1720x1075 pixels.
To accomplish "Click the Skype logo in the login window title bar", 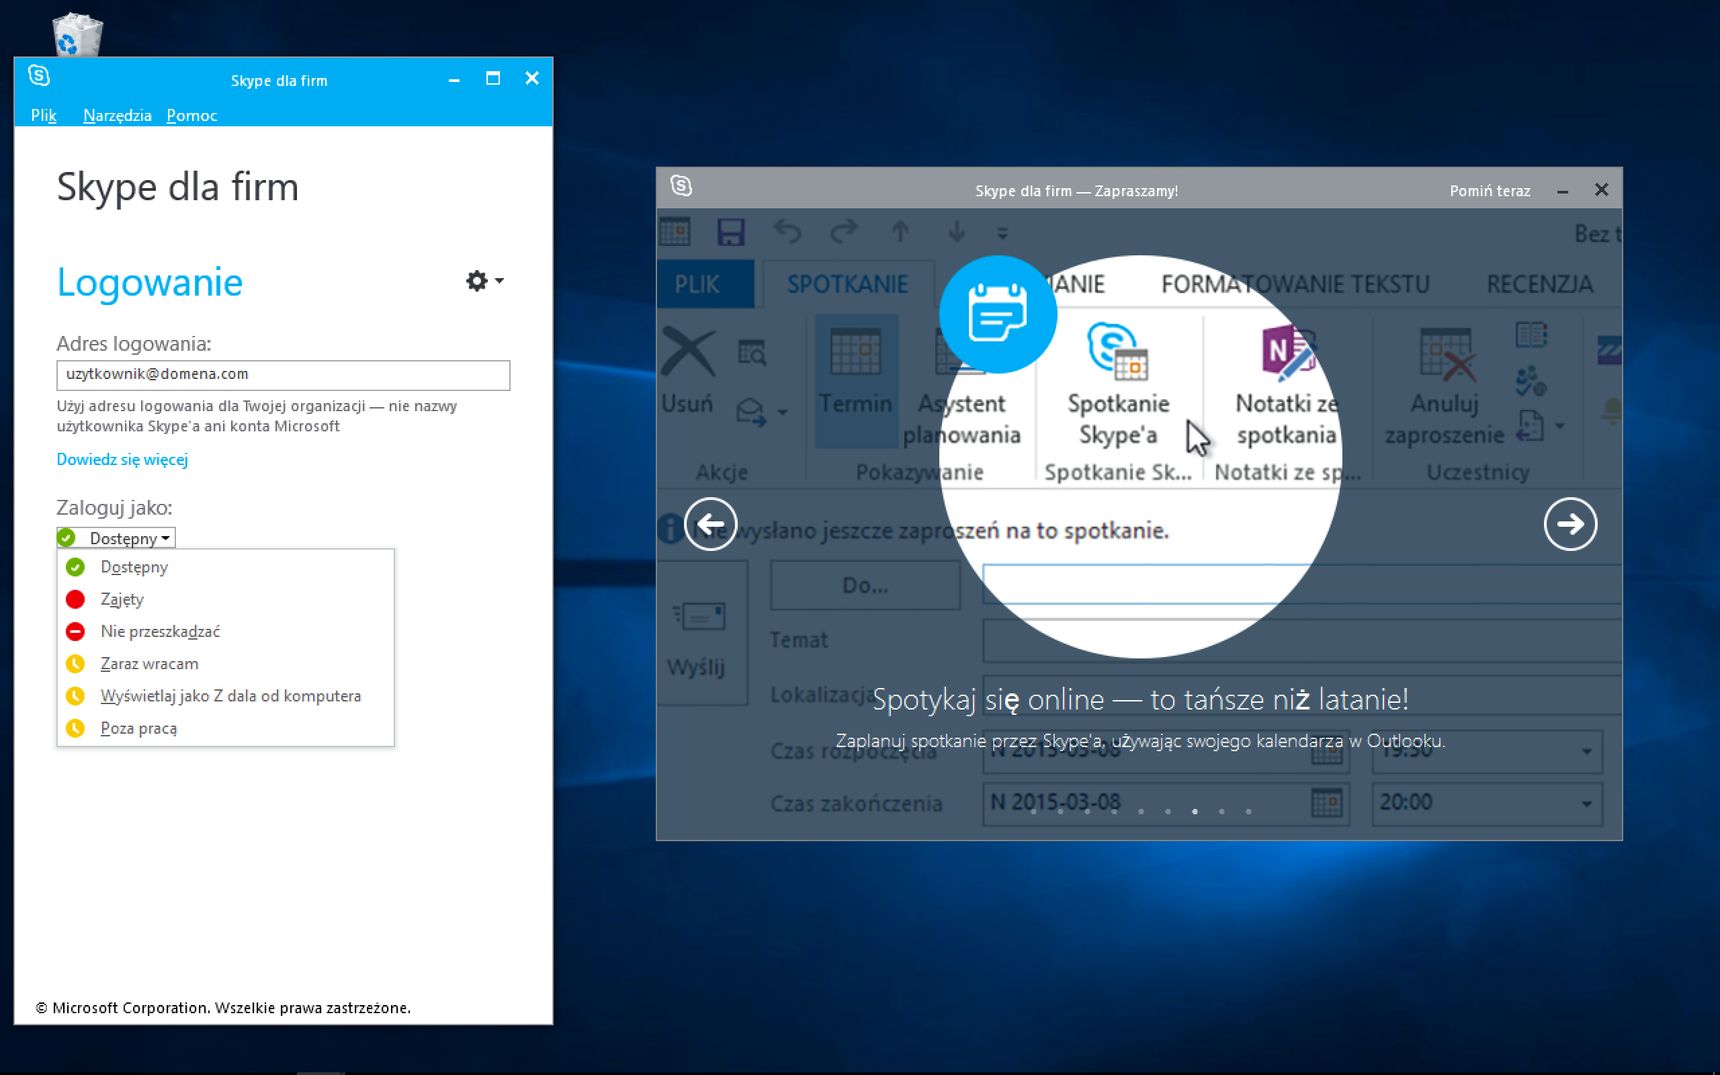I will pos(39,75).
